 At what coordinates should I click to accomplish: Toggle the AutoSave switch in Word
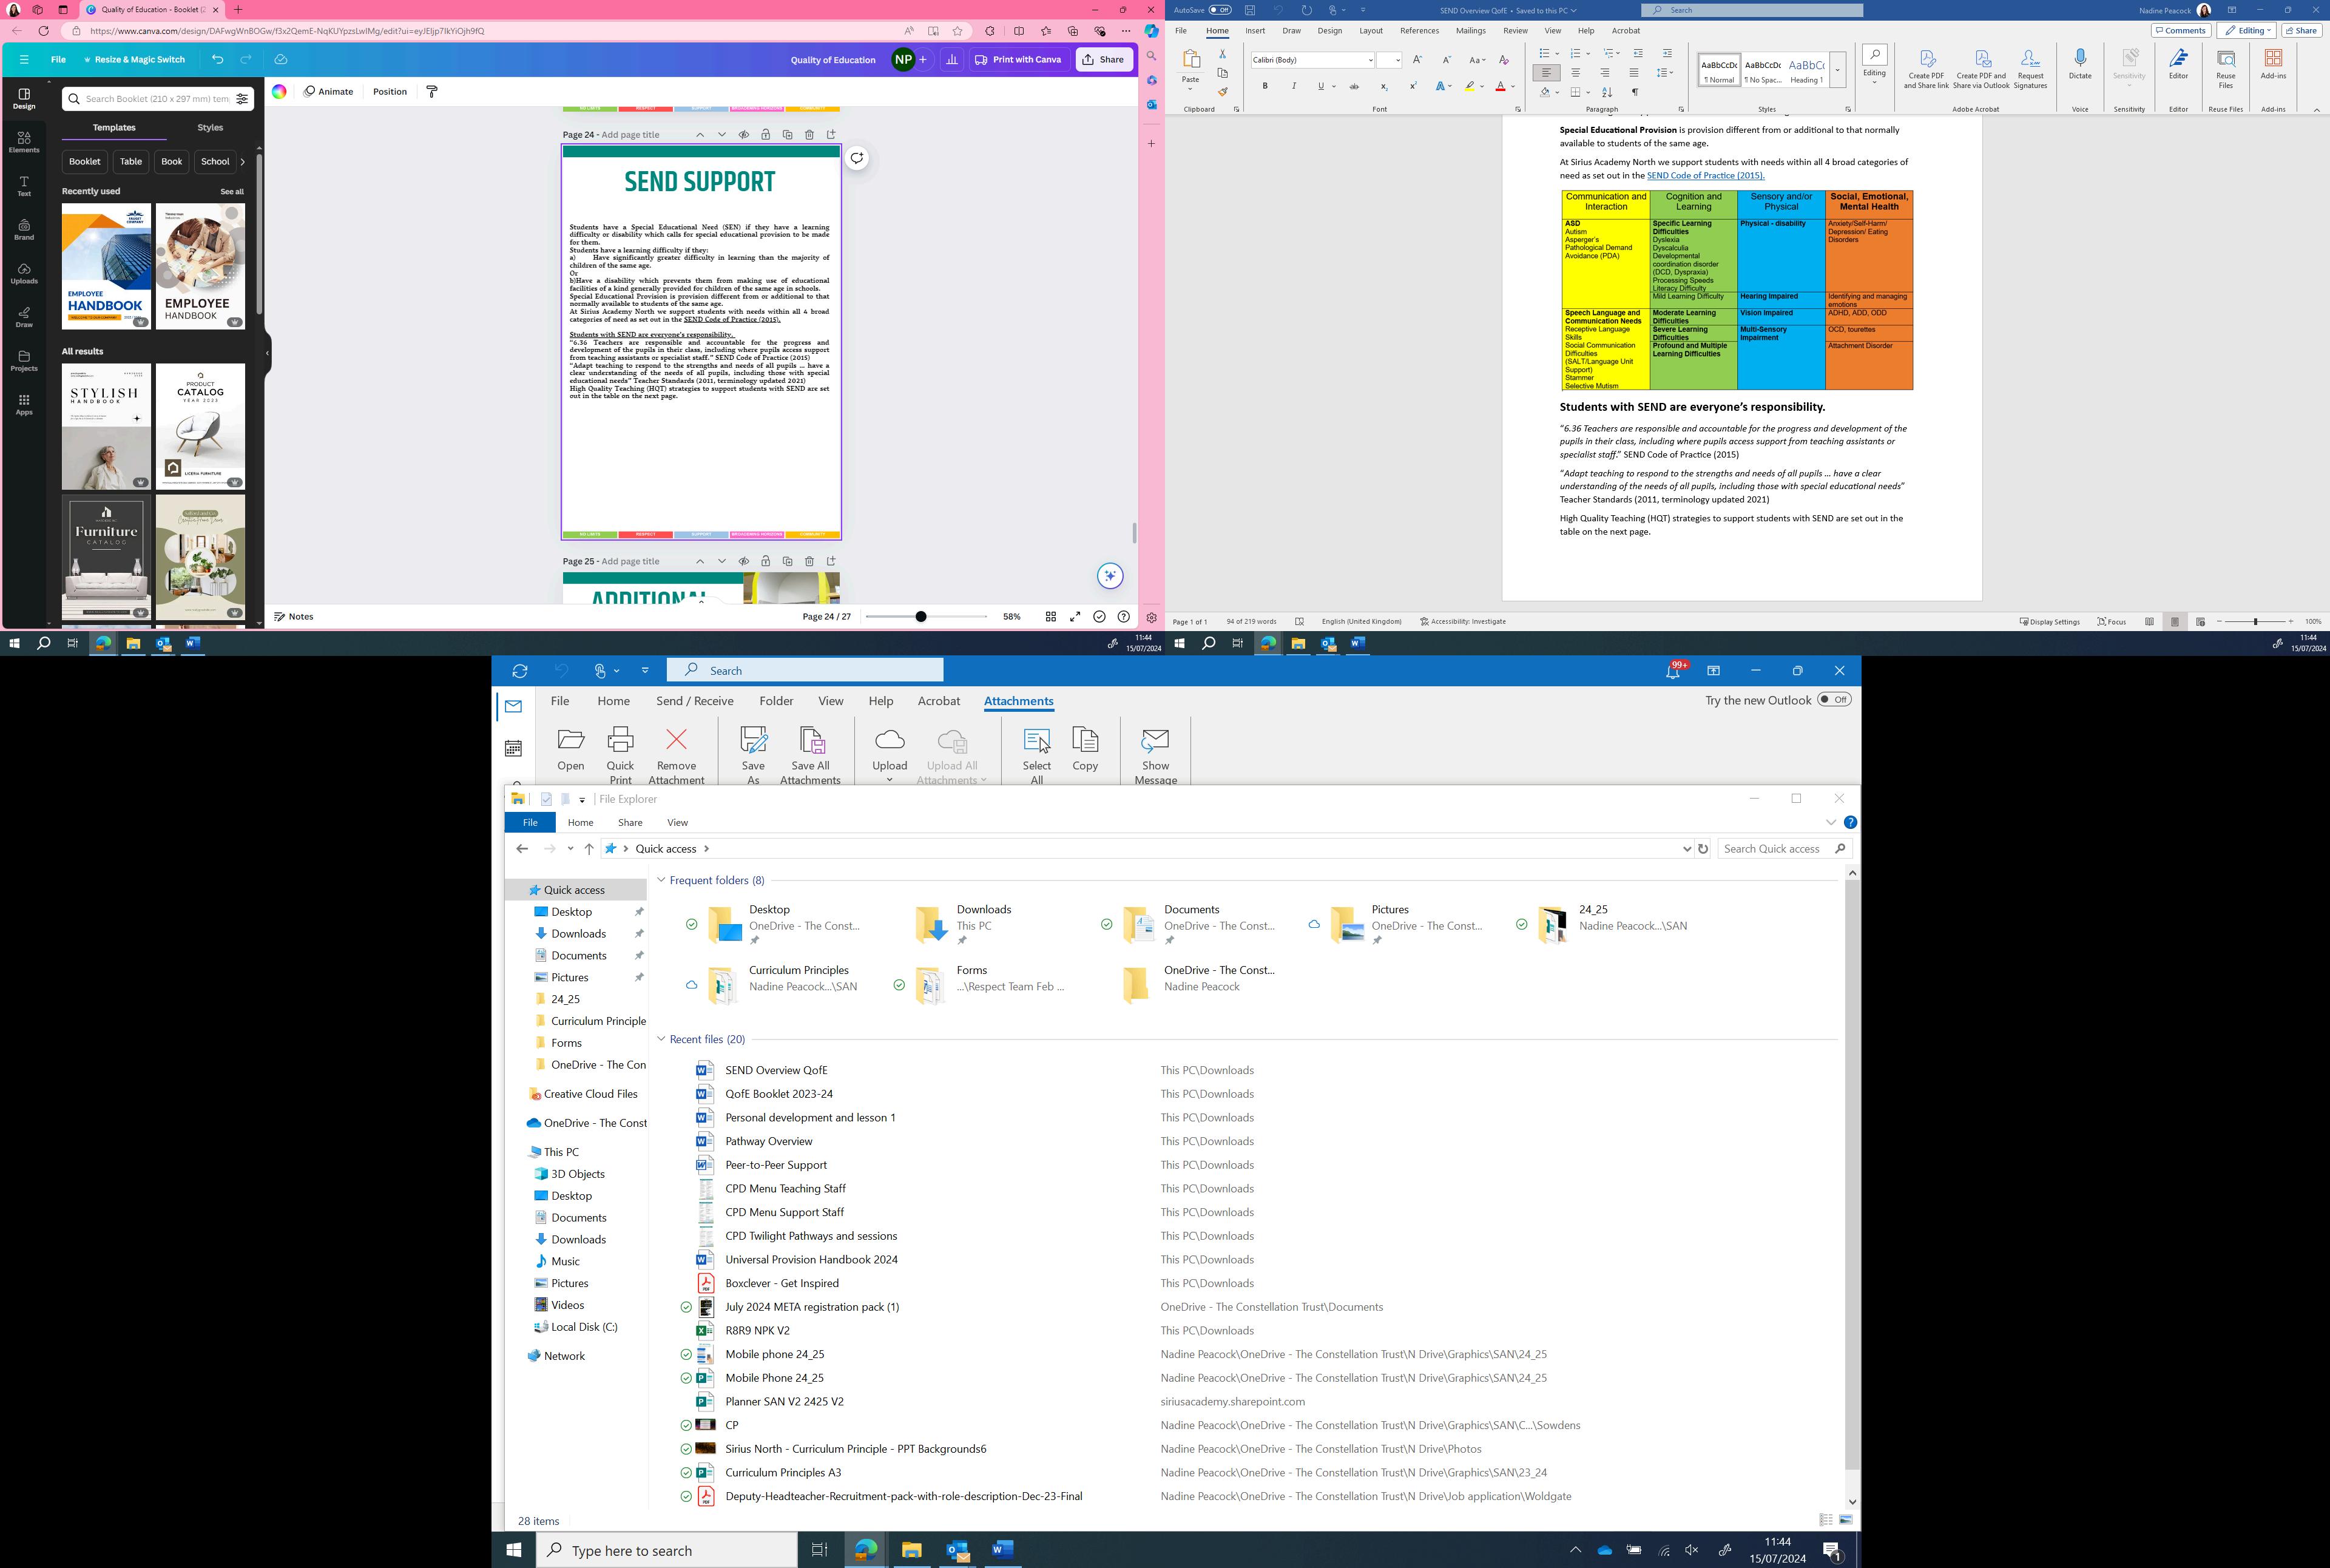pyautogui.click(x=1220, y=10)
